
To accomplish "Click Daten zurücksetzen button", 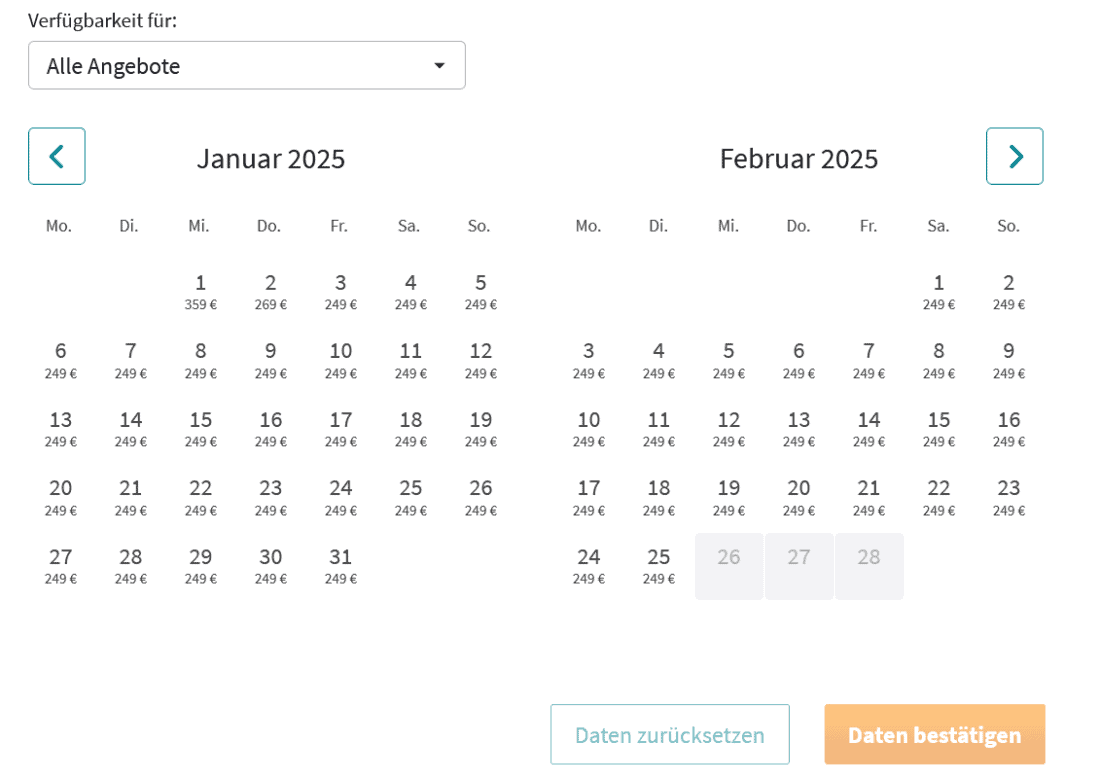I will [x=669, y=735].
